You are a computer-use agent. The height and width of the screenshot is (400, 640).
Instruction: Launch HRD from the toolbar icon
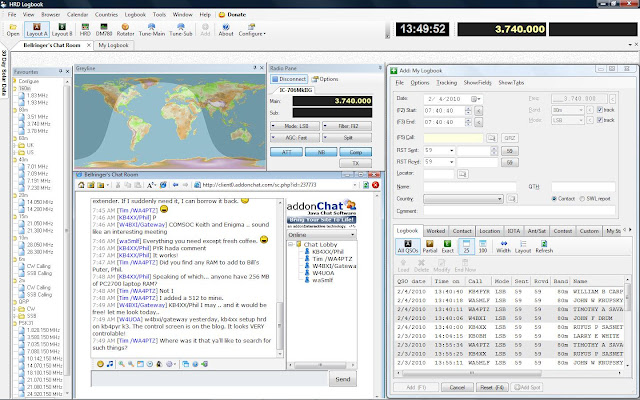point(85,30)
